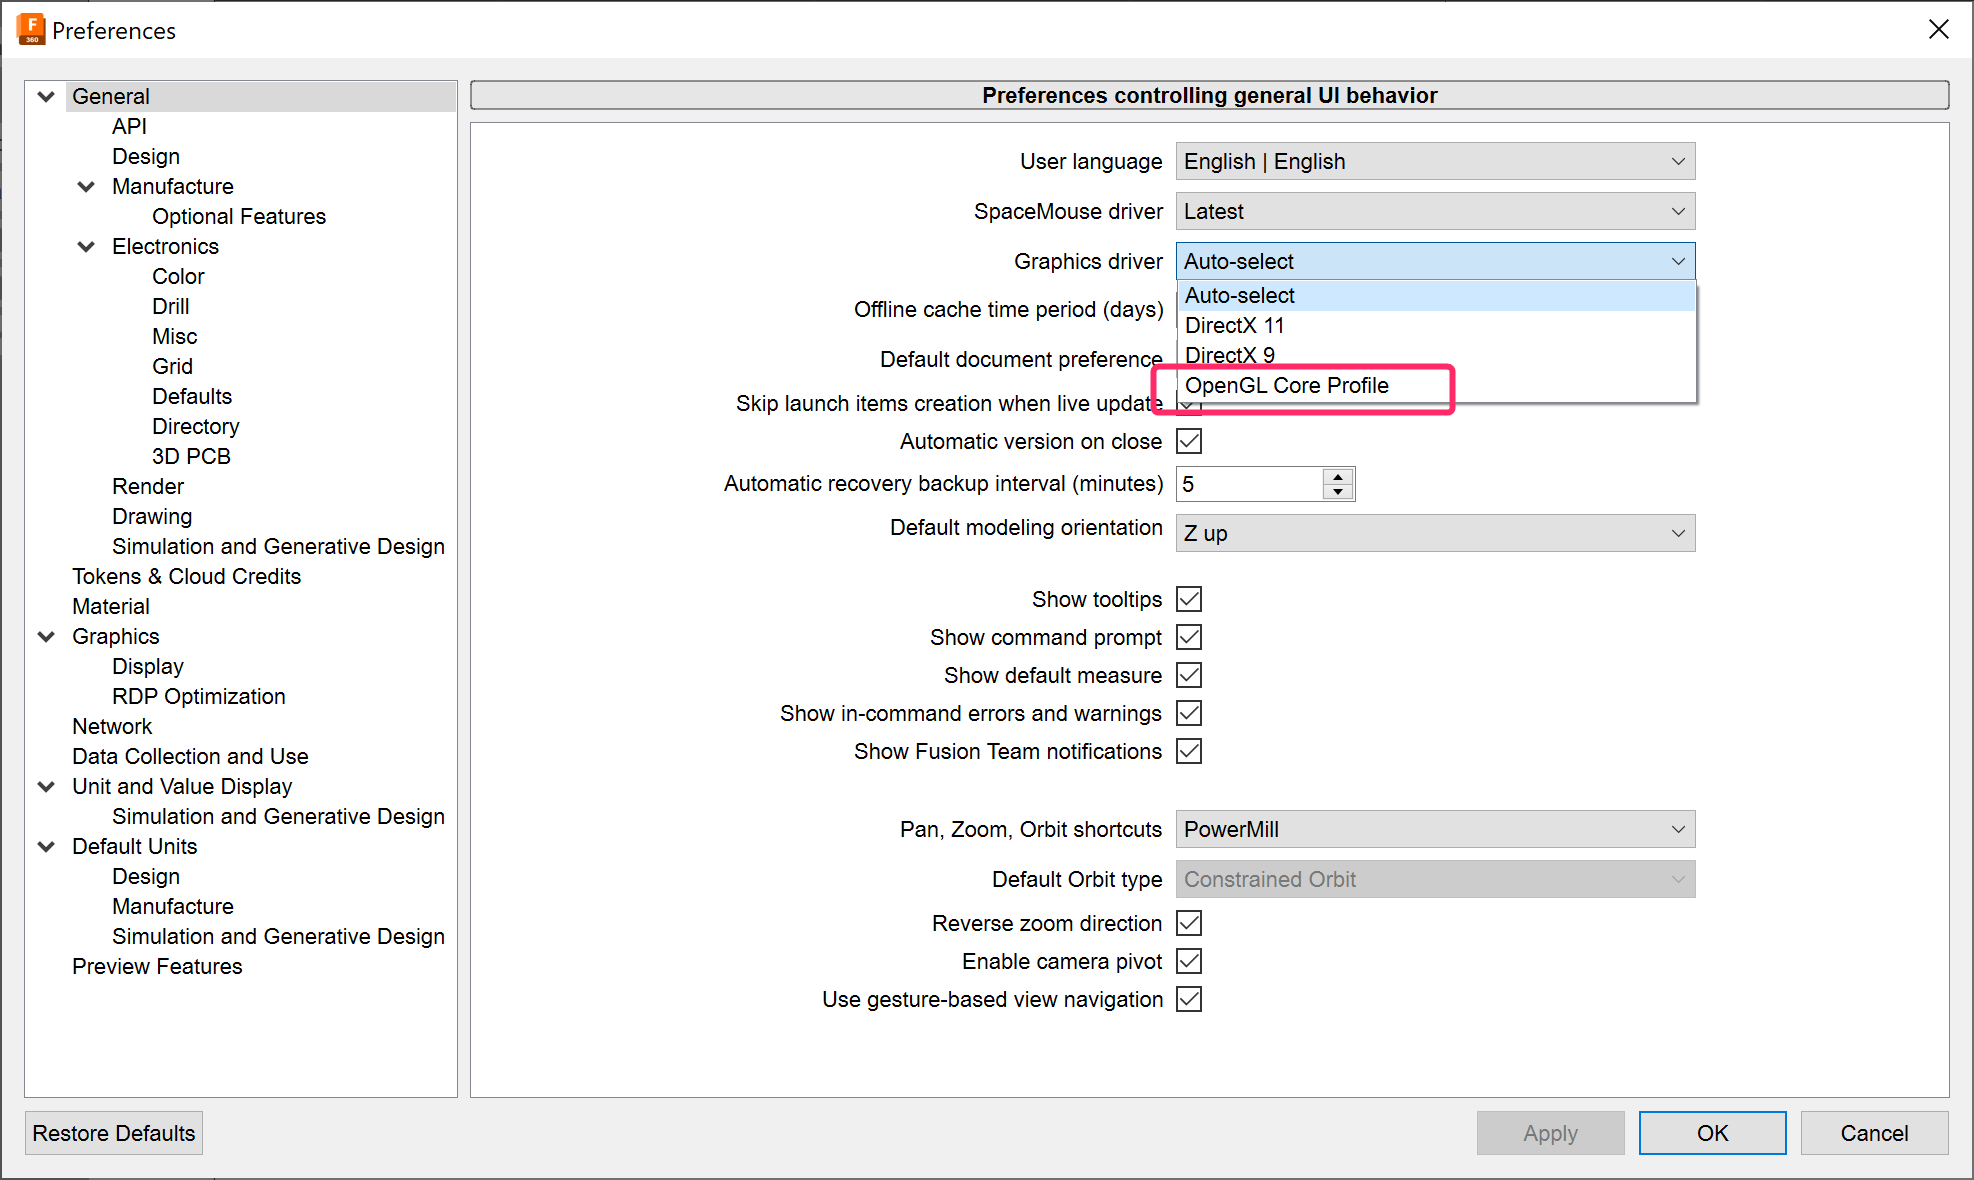
Task: Click the recovery interval decrement arrow
Action: click(1338, 492)
